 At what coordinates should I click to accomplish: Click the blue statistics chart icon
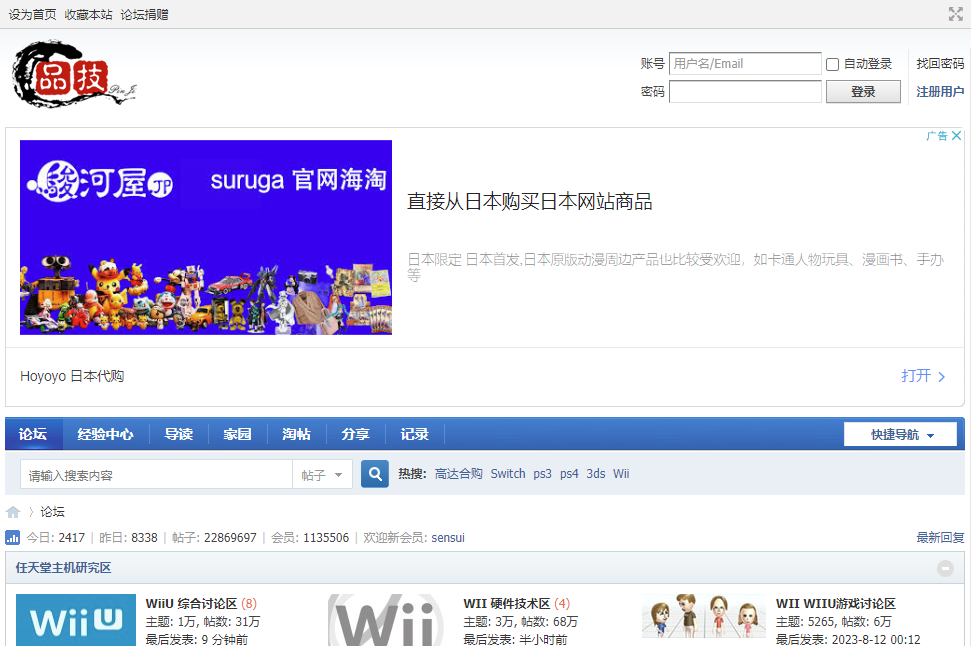tap(12, 537)
